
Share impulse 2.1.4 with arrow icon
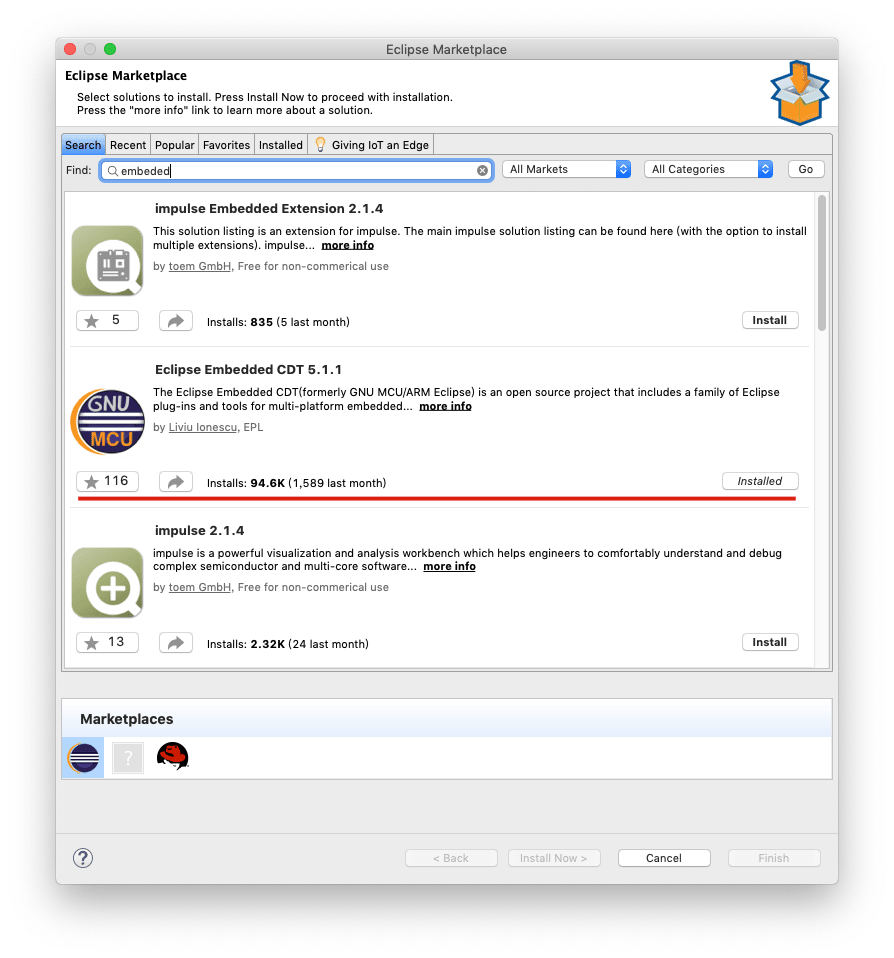(176, 642)
